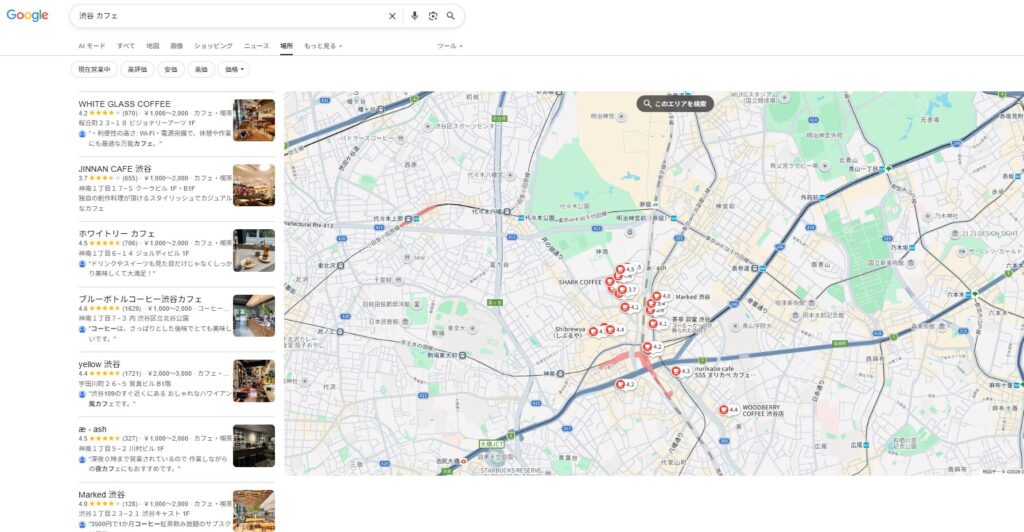Screen dimensions: 1024x532
Task: Toggle the 高評価 filter chip
Action: pos(137,69)
